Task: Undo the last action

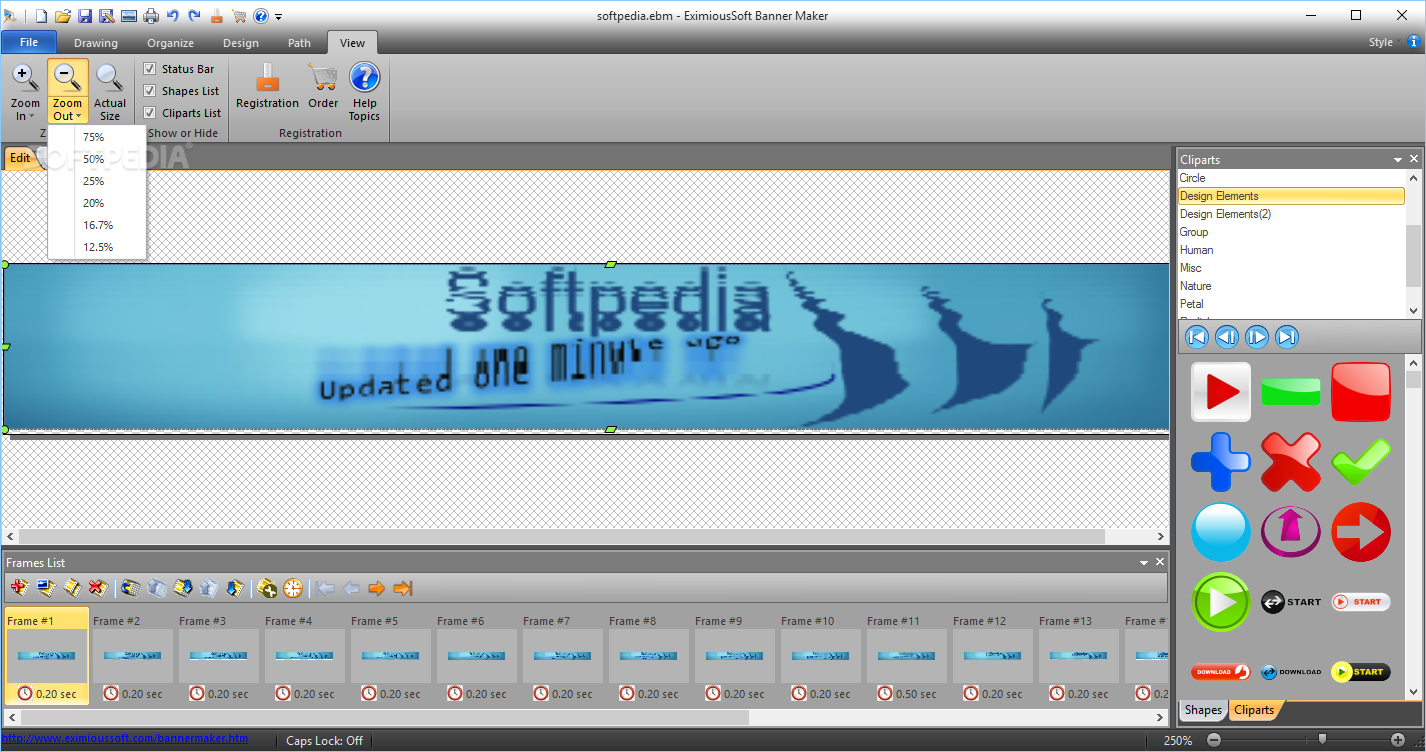Action: (173, 16)
